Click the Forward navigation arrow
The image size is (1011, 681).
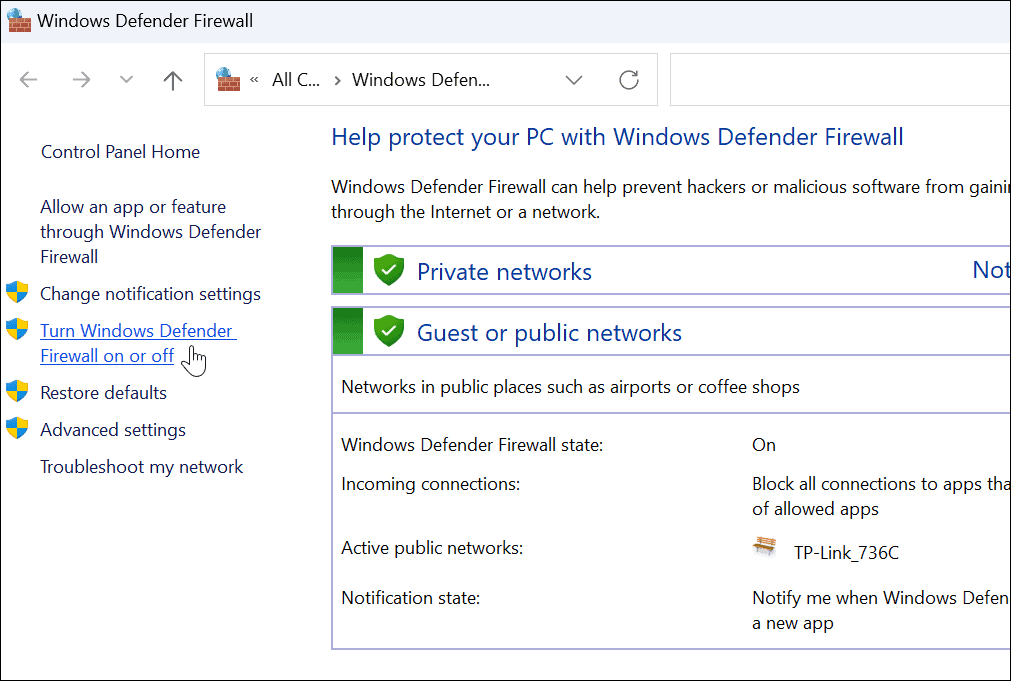(x=81, y=81)
